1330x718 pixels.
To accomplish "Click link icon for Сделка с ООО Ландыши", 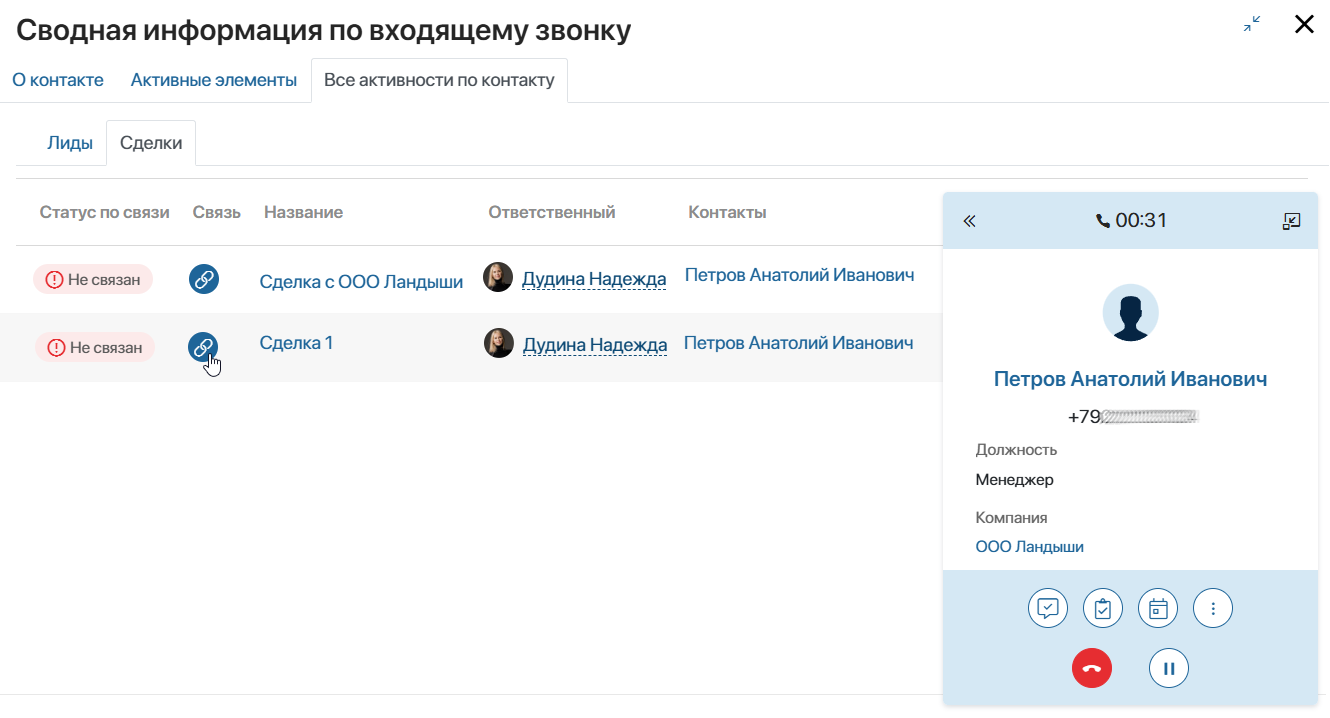I will click(x=204, y=279).
